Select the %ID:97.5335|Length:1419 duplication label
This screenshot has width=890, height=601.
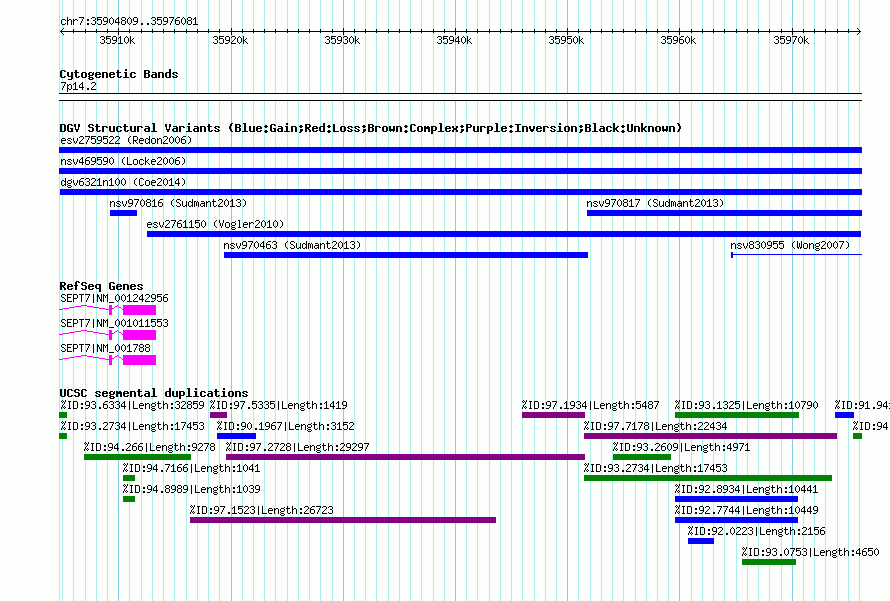279,405
